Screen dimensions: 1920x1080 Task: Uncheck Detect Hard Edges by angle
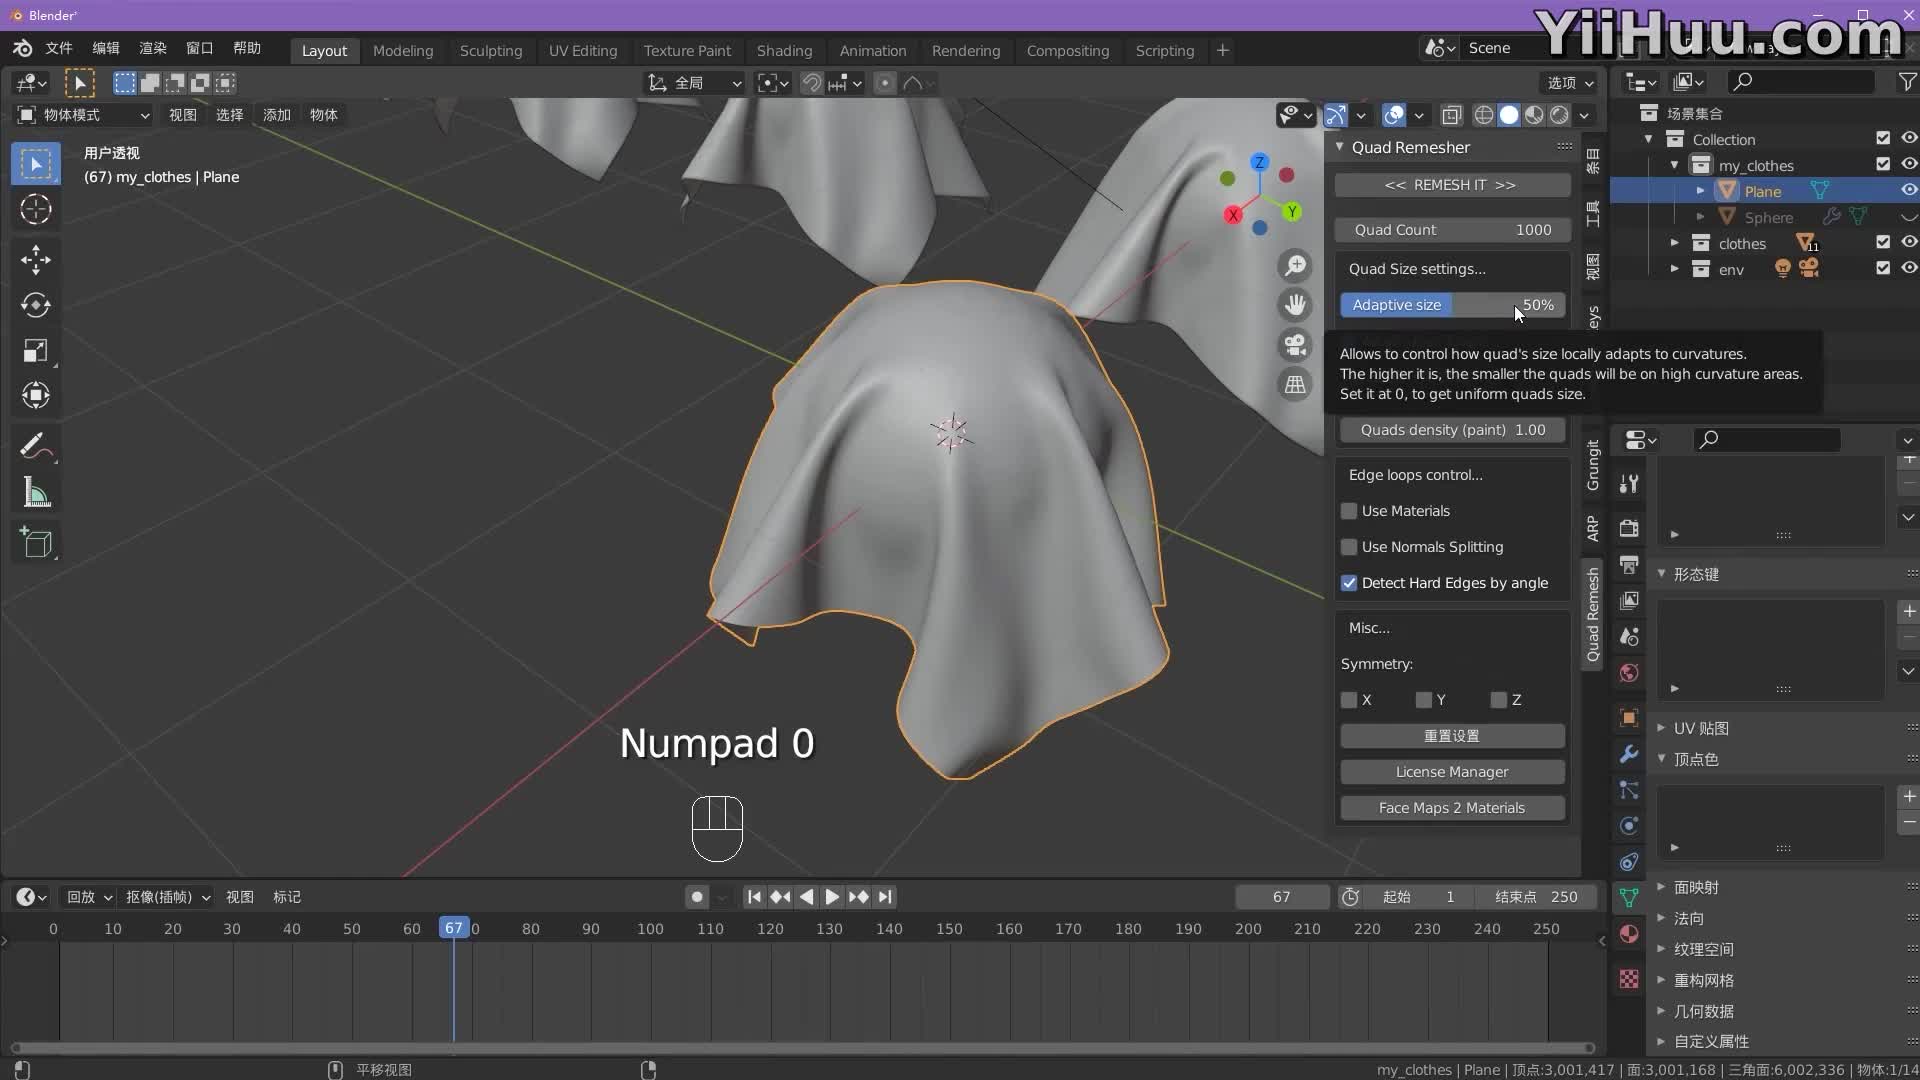pyautogui.click(x=1349, y=583)
